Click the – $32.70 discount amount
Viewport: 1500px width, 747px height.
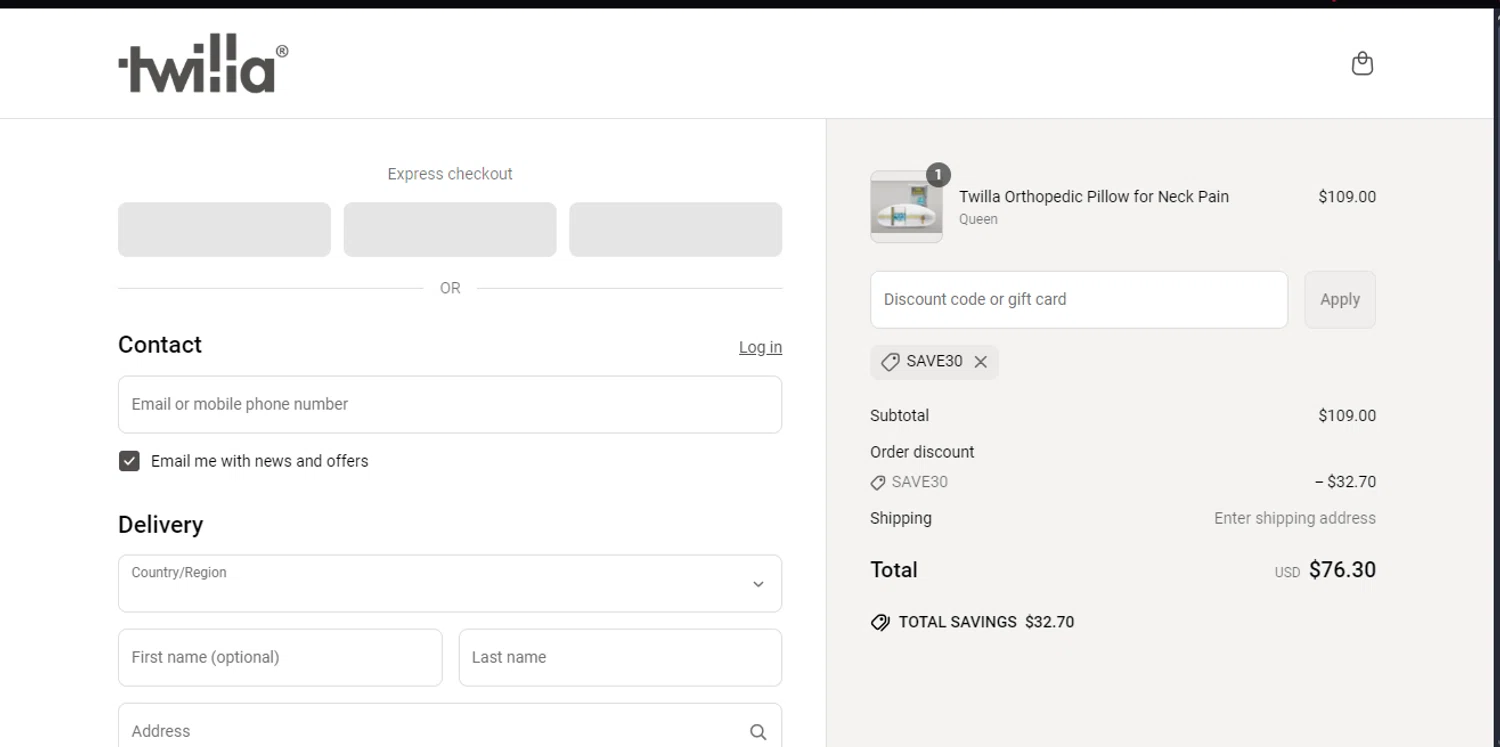[x=1345, y=482]
